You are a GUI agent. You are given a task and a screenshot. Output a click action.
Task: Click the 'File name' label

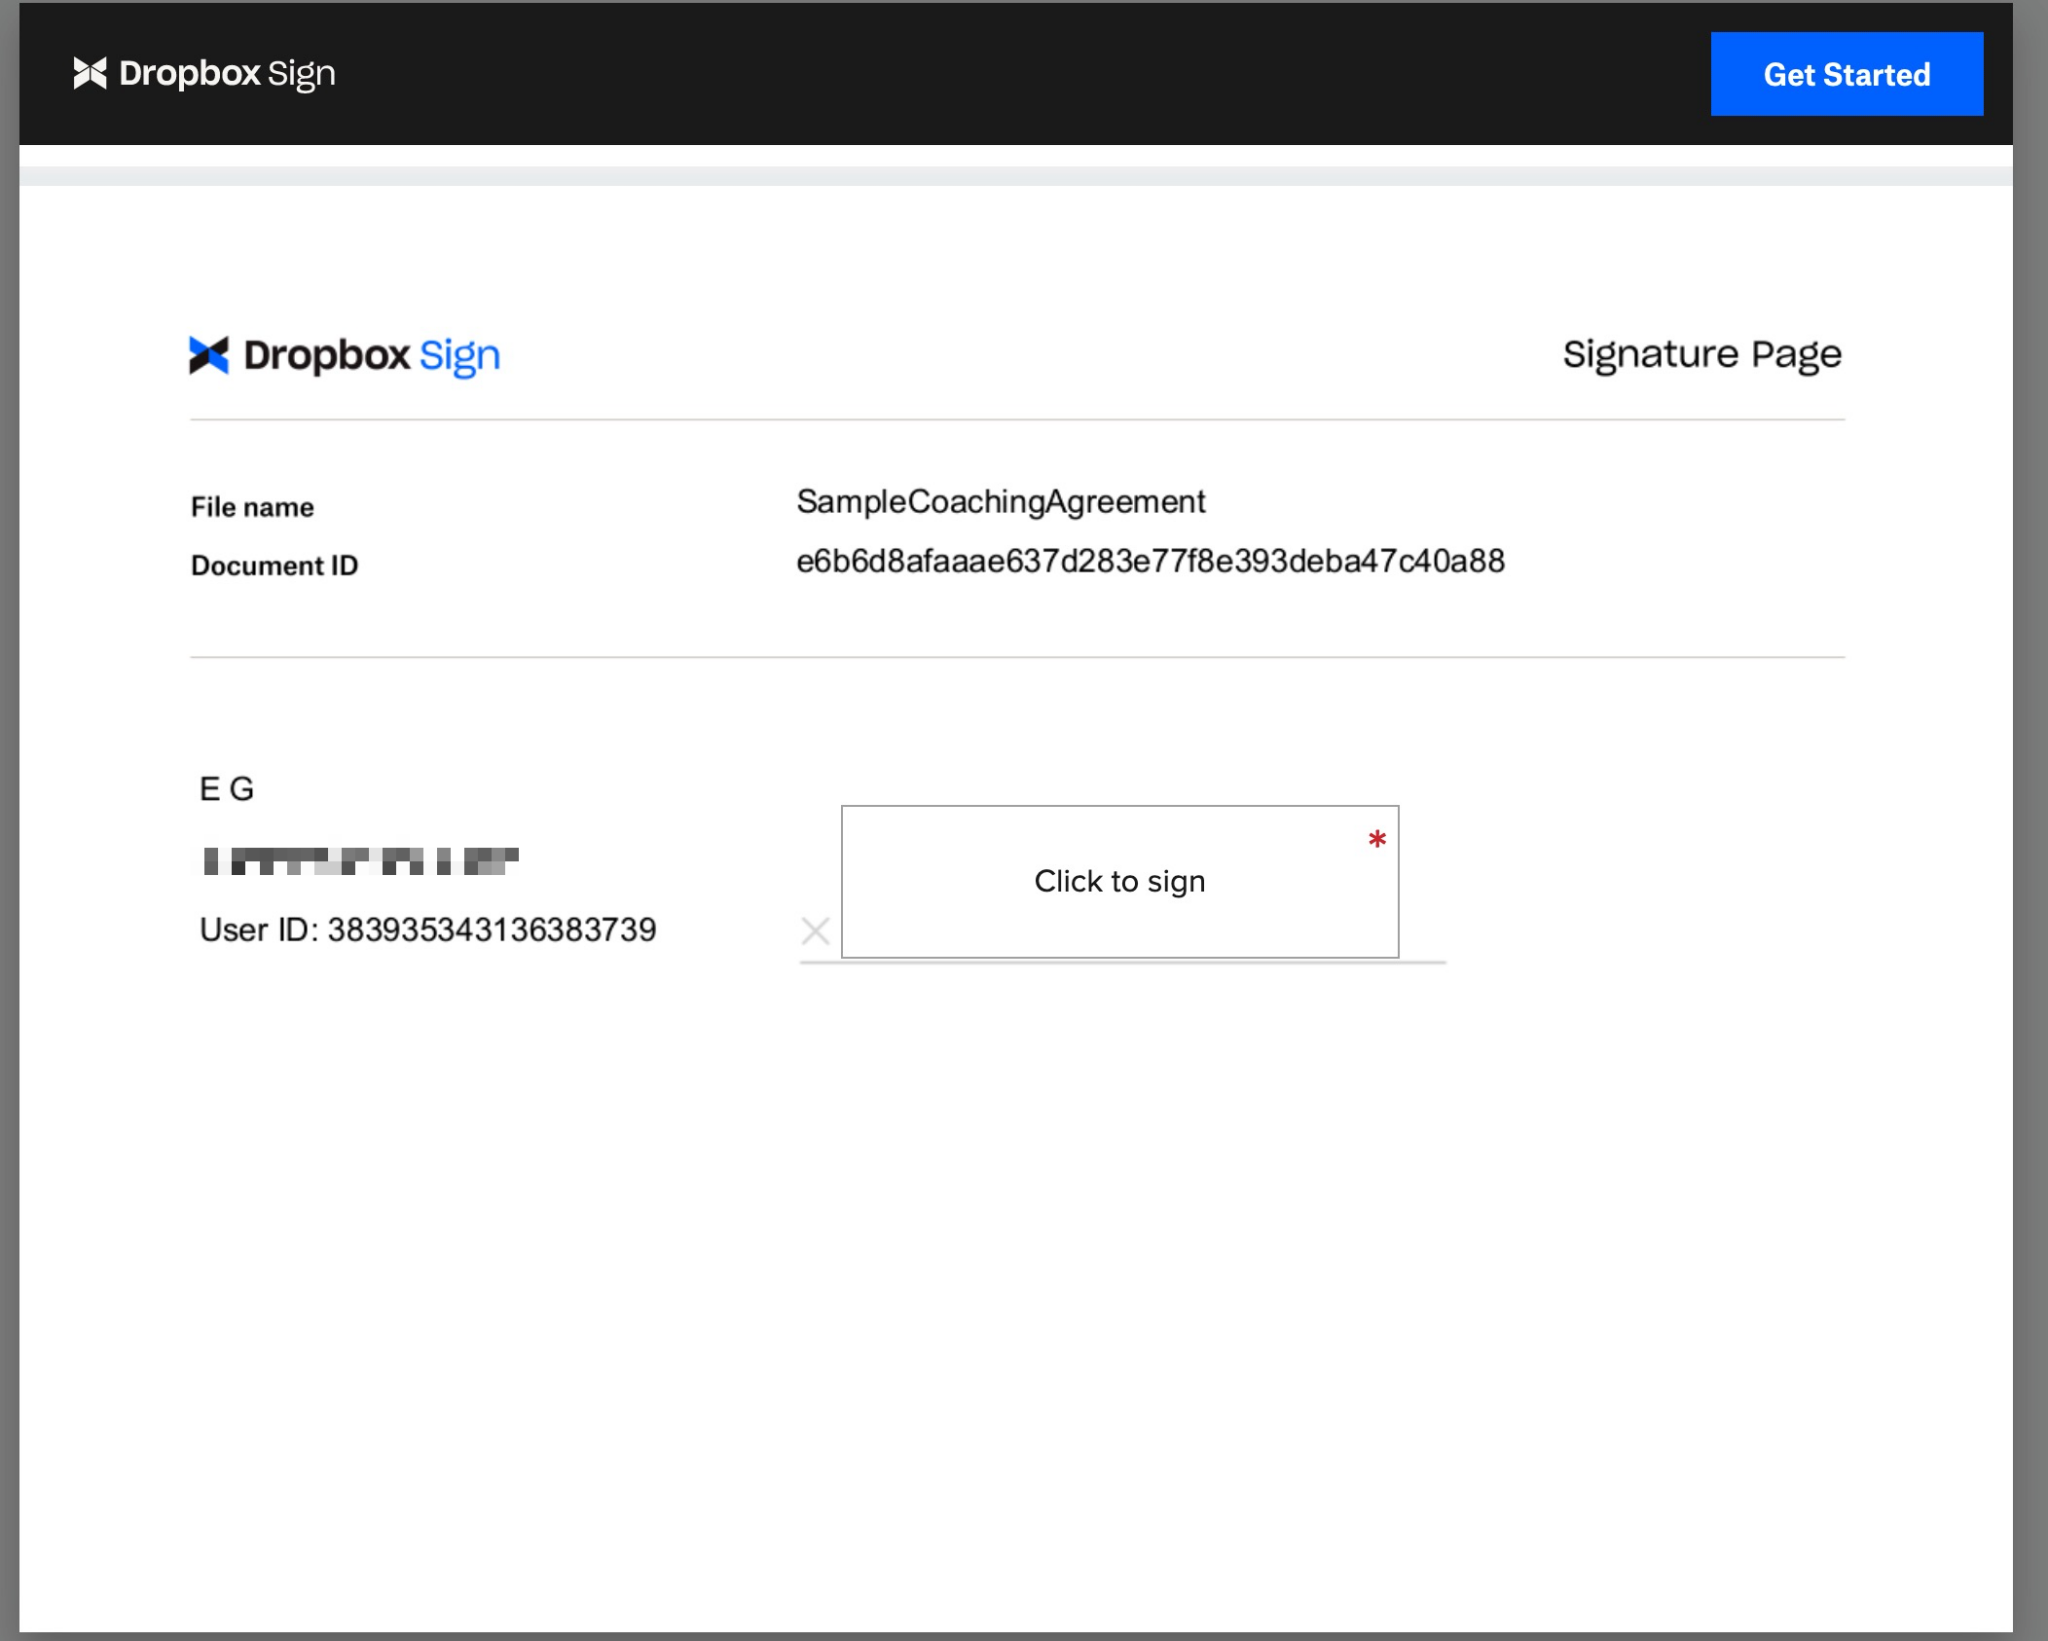(x=252, y=506)
